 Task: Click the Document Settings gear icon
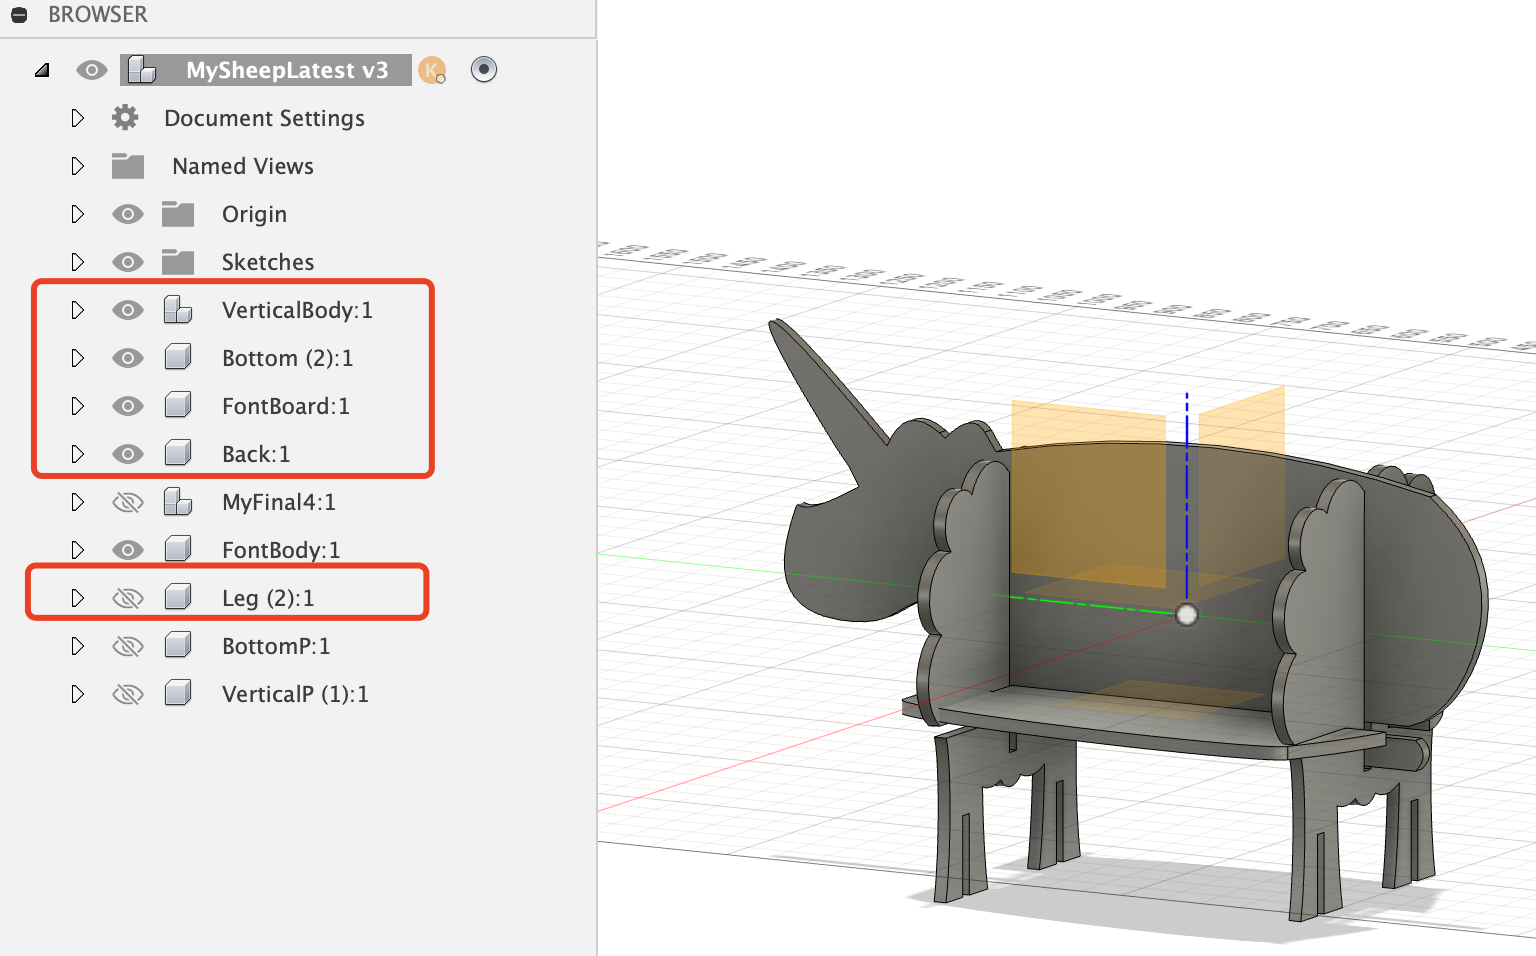[x=125, y=118]
